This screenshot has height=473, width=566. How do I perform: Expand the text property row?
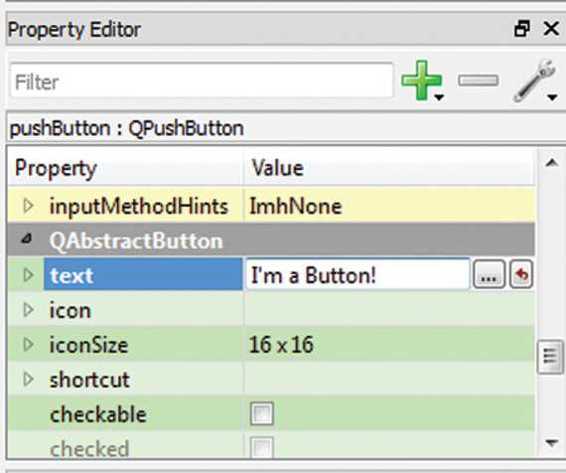click(x=28, y=275)
